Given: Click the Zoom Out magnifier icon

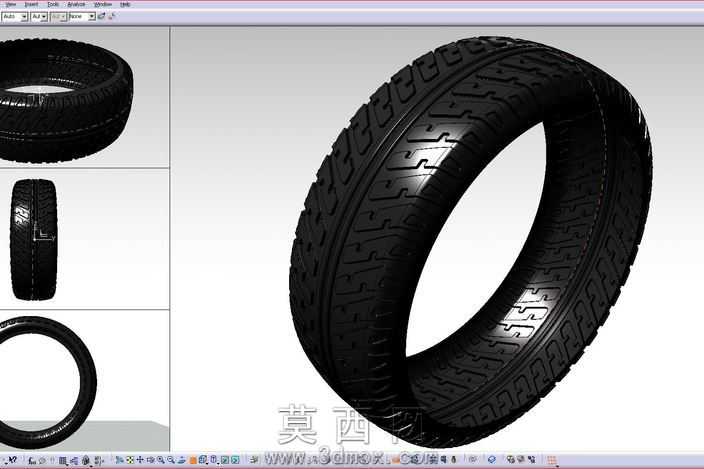Looking at the screenshot, I should point(171,460).
